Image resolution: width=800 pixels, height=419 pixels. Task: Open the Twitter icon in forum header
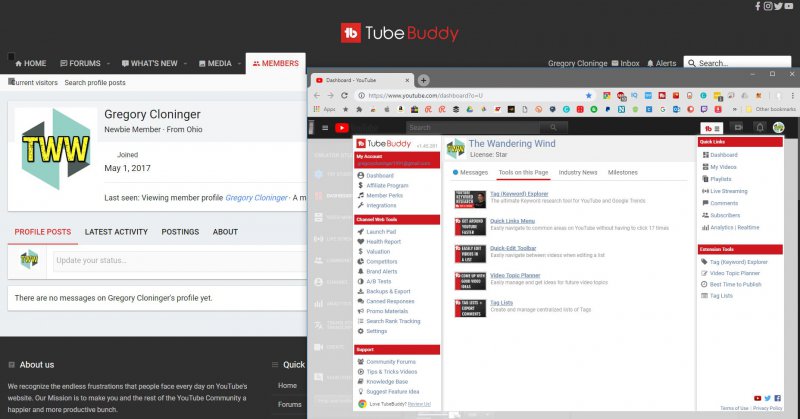click(x=778, y=6)
